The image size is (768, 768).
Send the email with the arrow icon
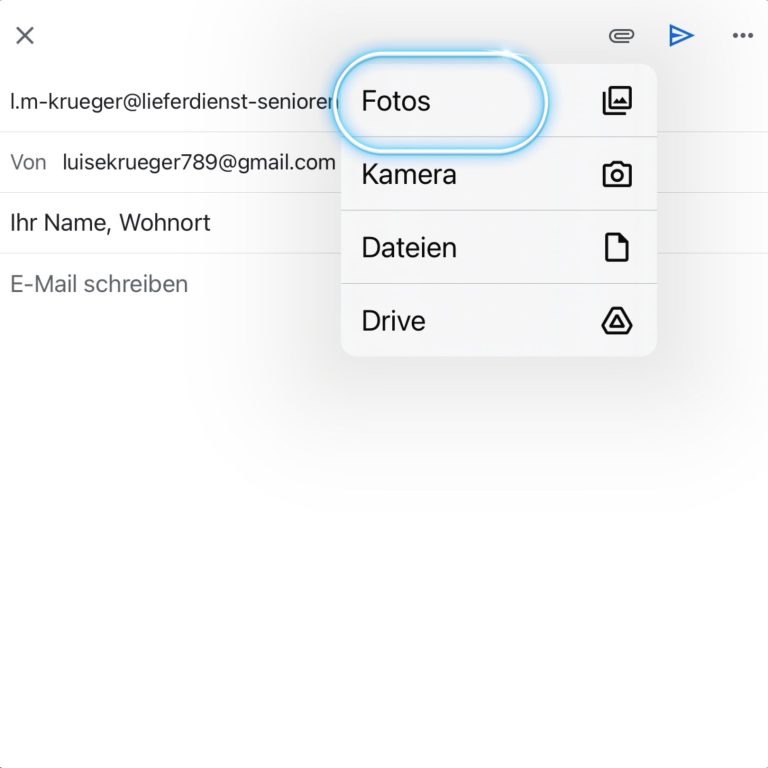point(681,36)
